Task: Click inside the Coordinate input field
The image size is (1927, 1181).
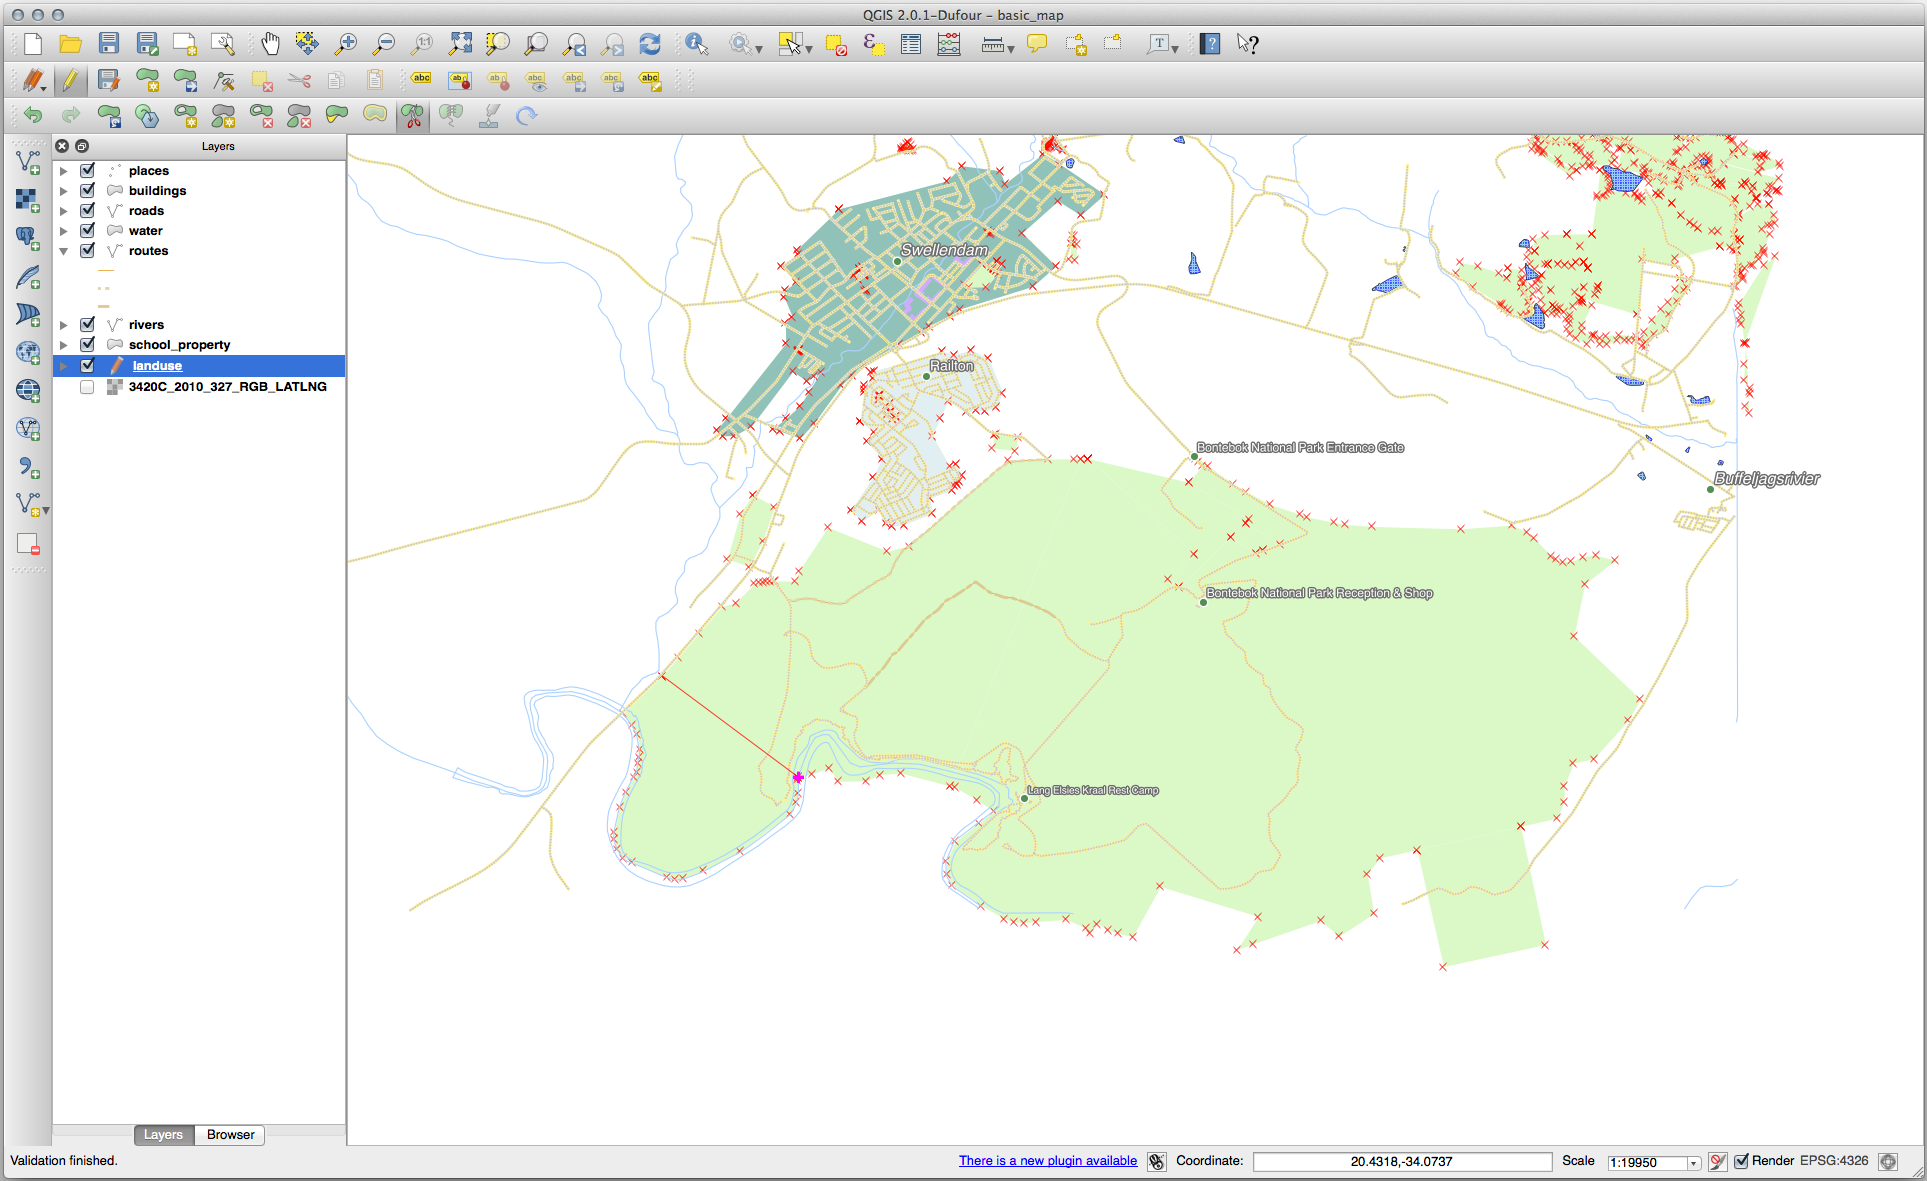Action: coord(1401,1161)
